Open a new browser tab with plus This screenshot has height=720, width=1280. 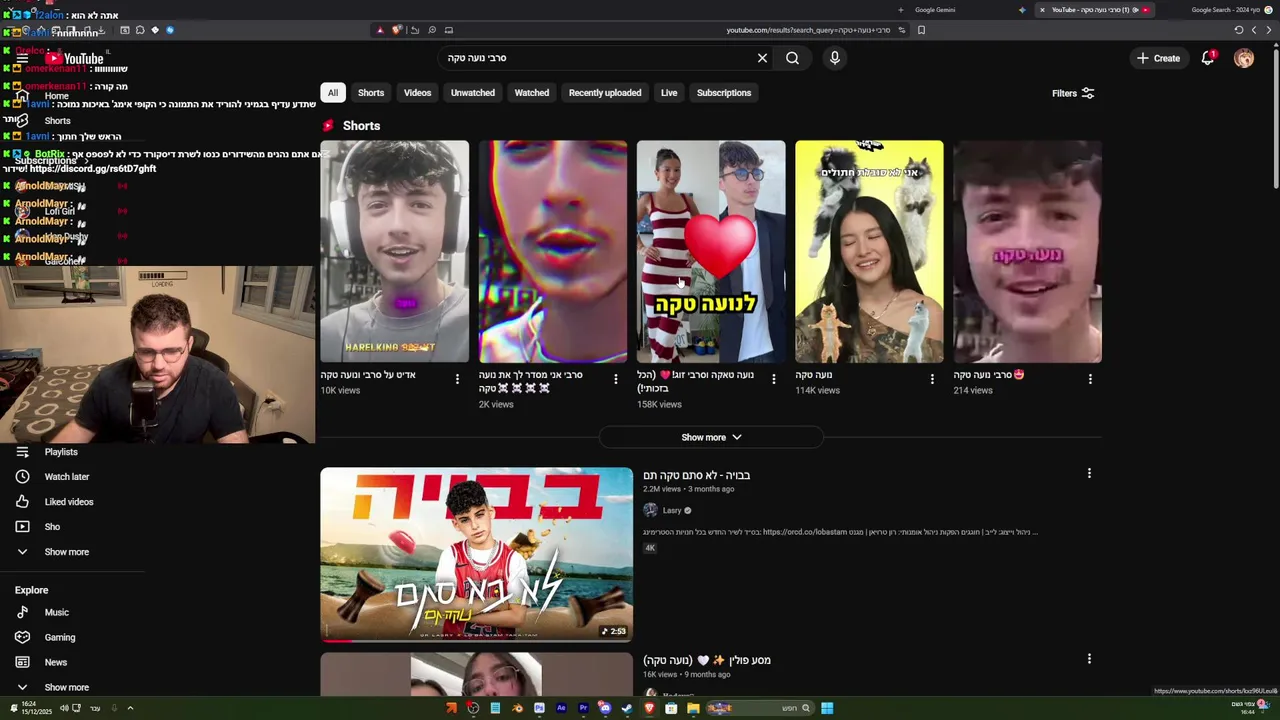tap(900, 10)
